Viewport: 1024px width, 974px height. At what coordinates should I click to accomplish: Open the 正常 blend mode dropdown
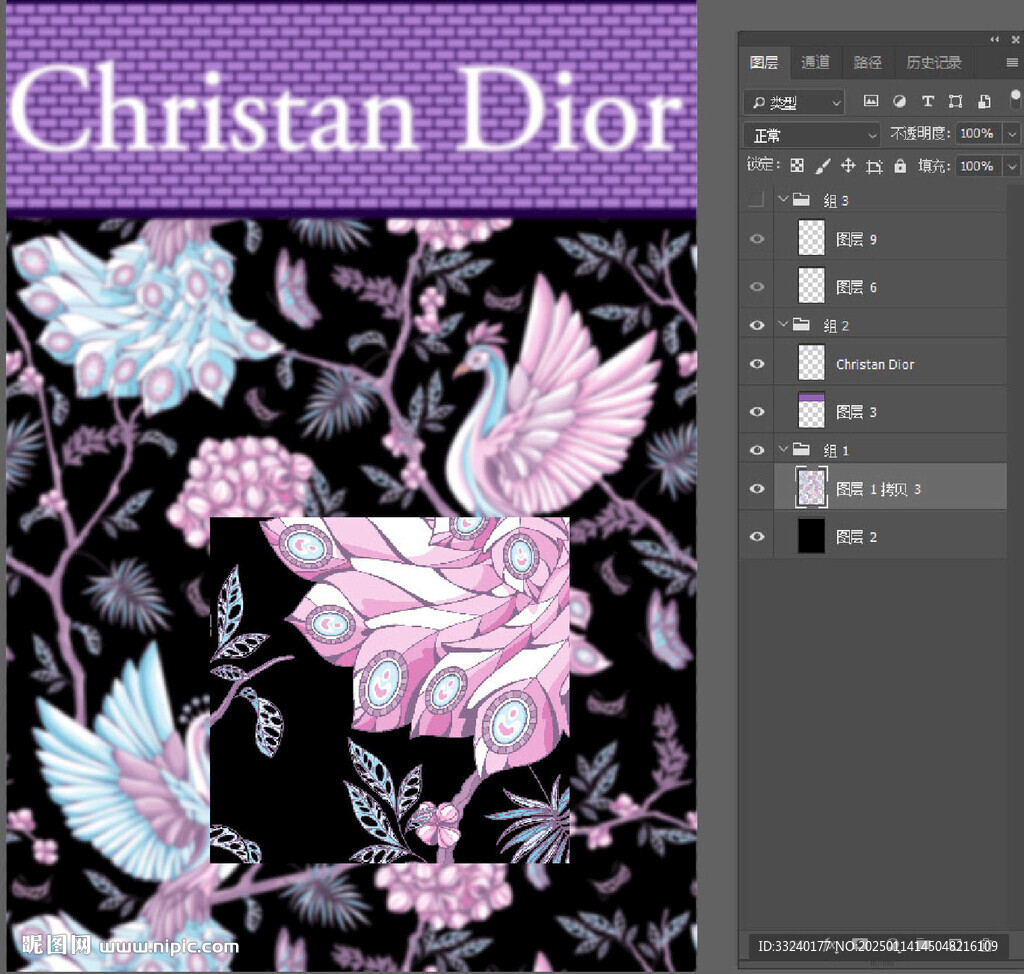click(811, 134)
